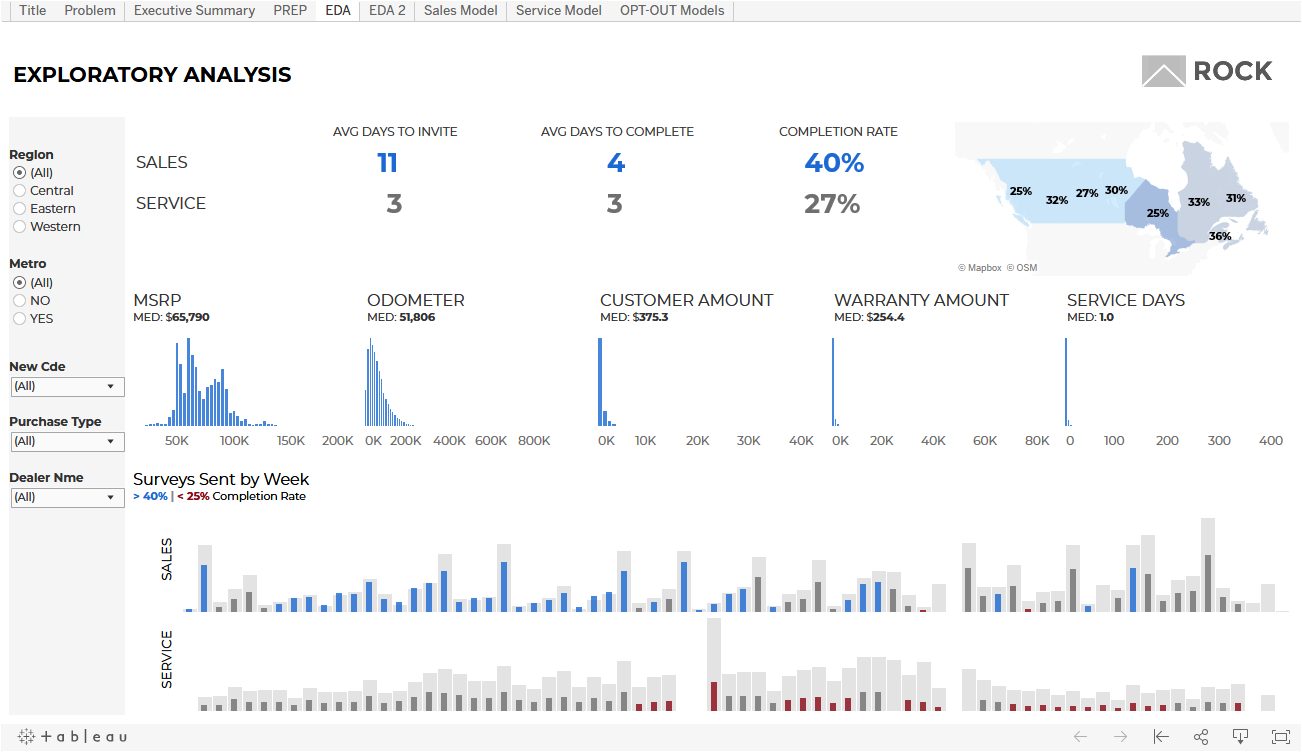Open the share icon
Screen dimensions: 1302x752
tap(1201, 737)
